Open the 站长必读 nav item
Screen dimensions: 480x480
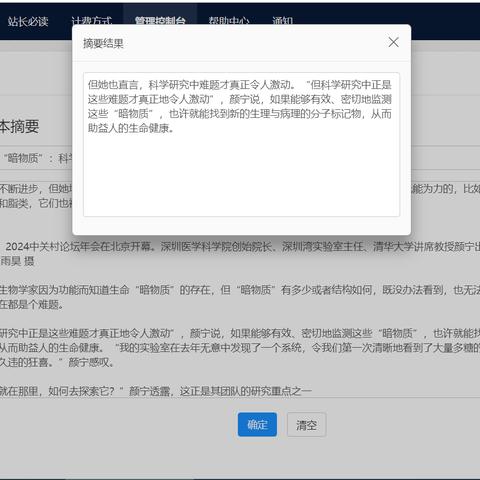28,21
